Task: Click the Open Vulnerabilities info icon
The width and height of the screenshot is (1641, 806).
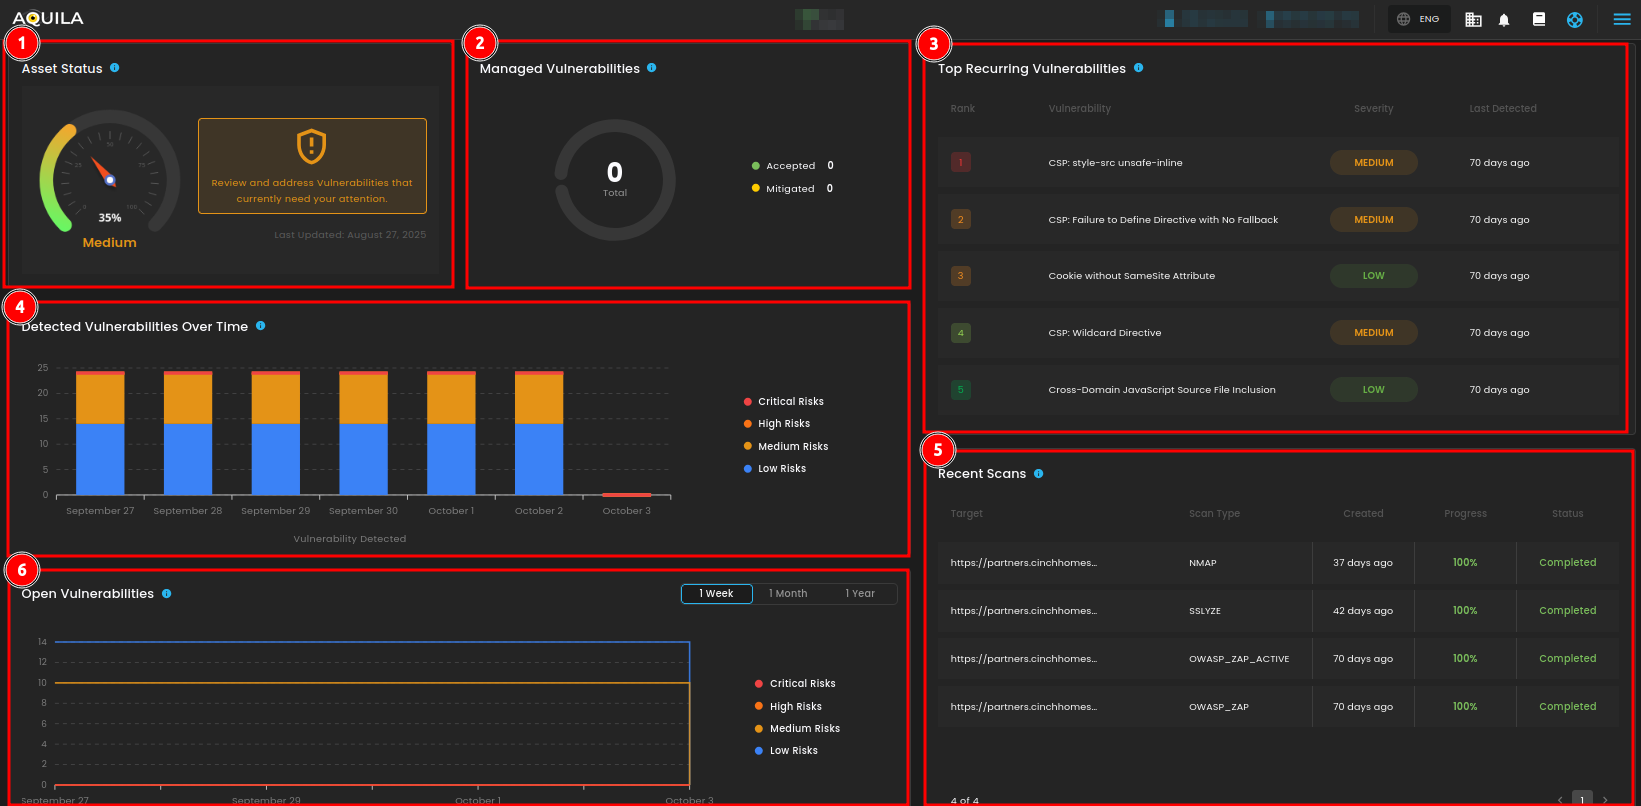Action: click(x=167, y=594)
